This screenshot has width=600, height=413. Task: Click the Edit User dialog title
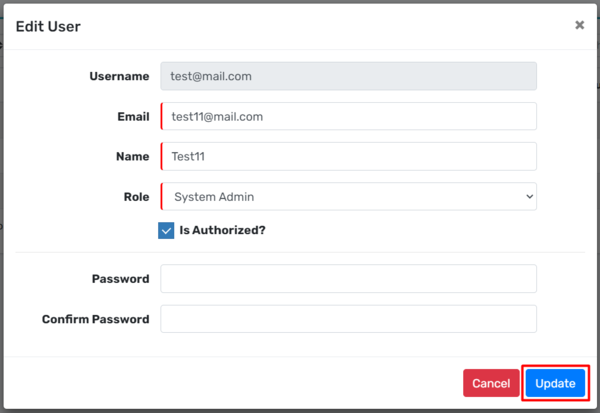(x=48, y=26)
